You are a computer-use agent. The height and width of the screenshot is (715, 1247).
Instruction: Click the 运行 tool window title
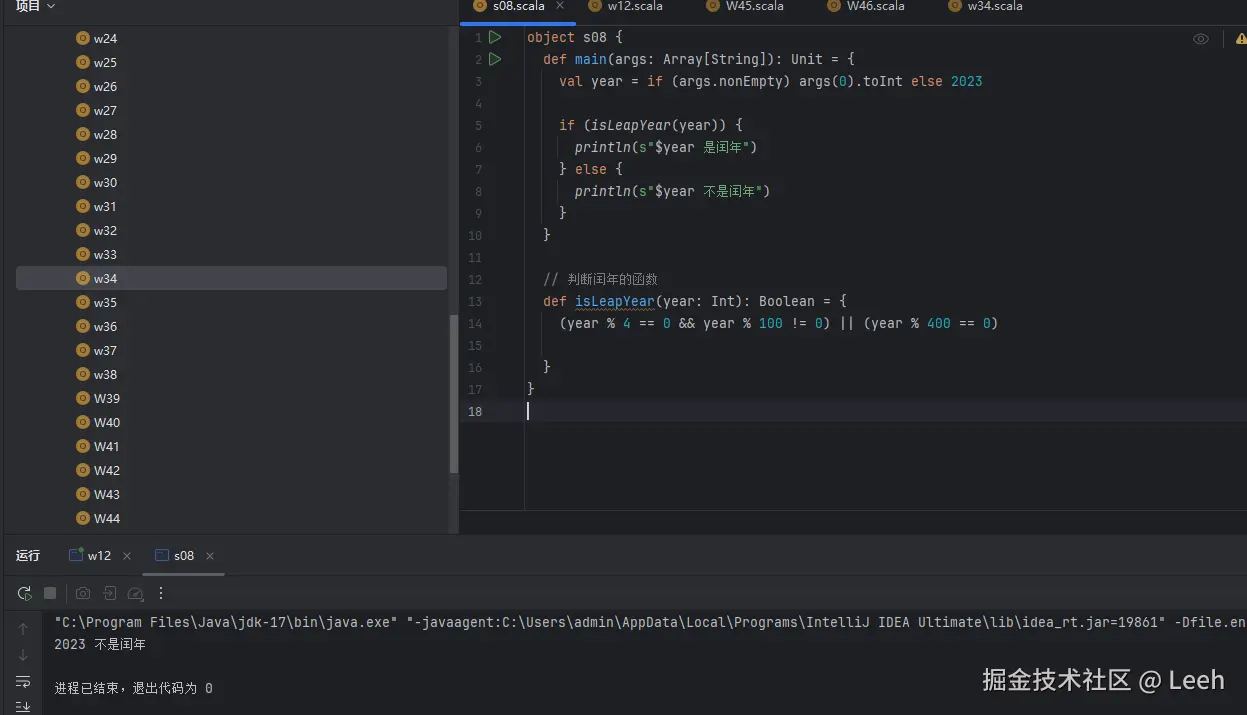[x=28, y=555]
